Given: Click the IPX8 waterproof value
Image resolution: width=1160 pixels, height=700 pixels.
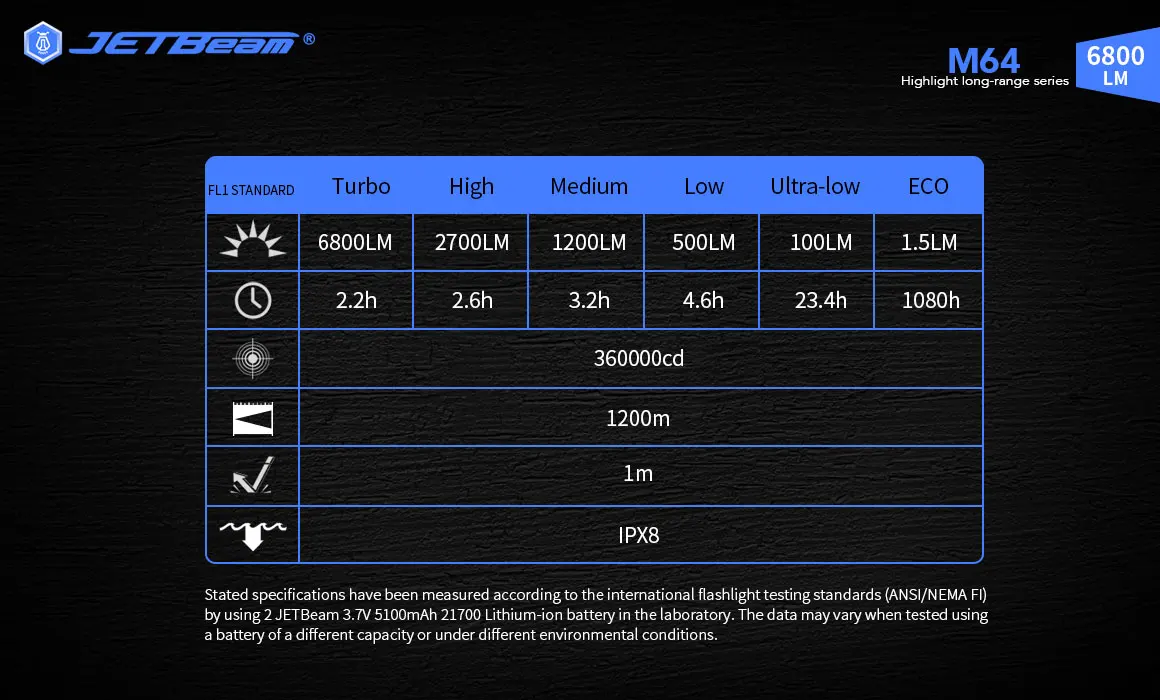Looking at the screenshot, I should tap(638, 535).
